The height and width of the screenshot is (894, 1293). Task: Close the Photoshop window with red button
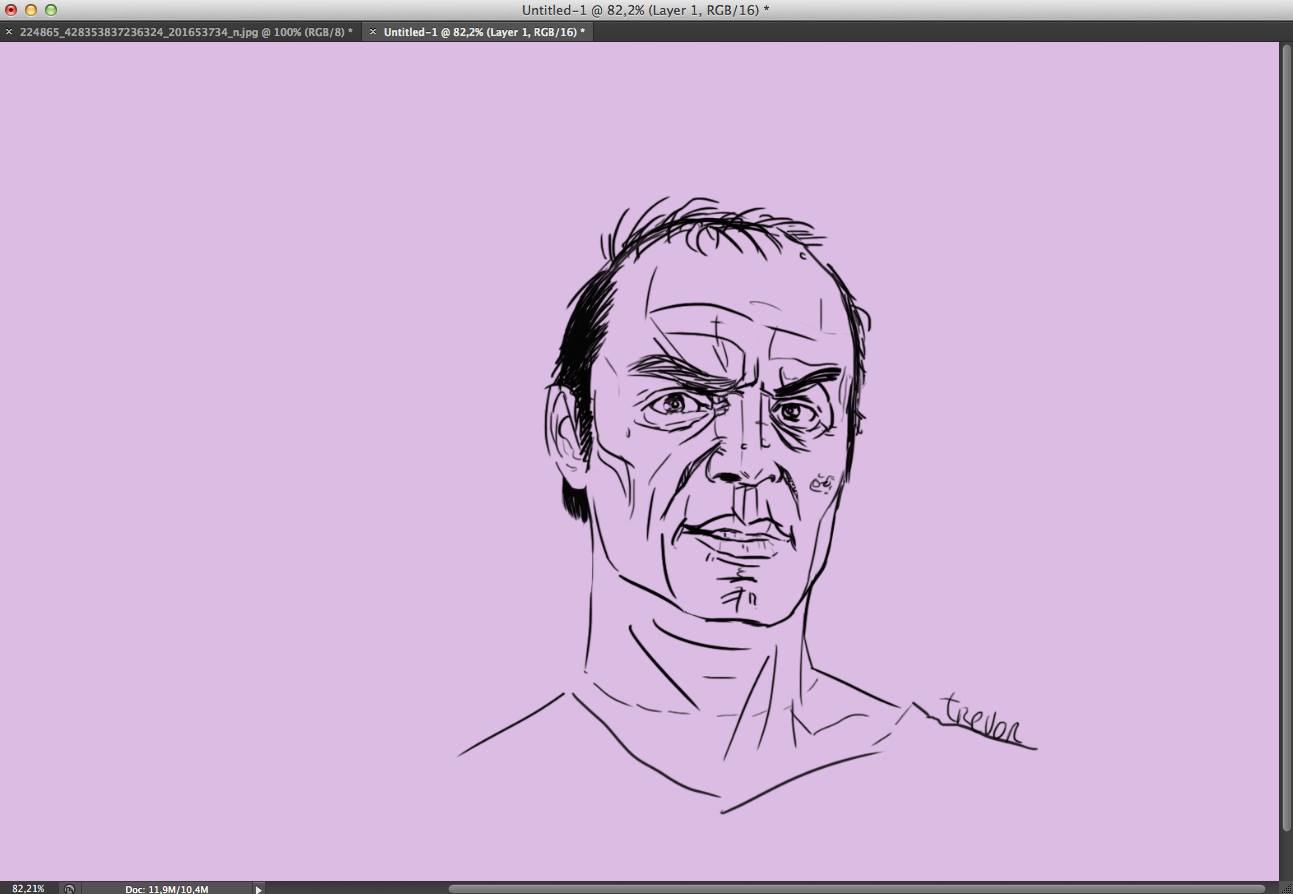pos(12,10)
